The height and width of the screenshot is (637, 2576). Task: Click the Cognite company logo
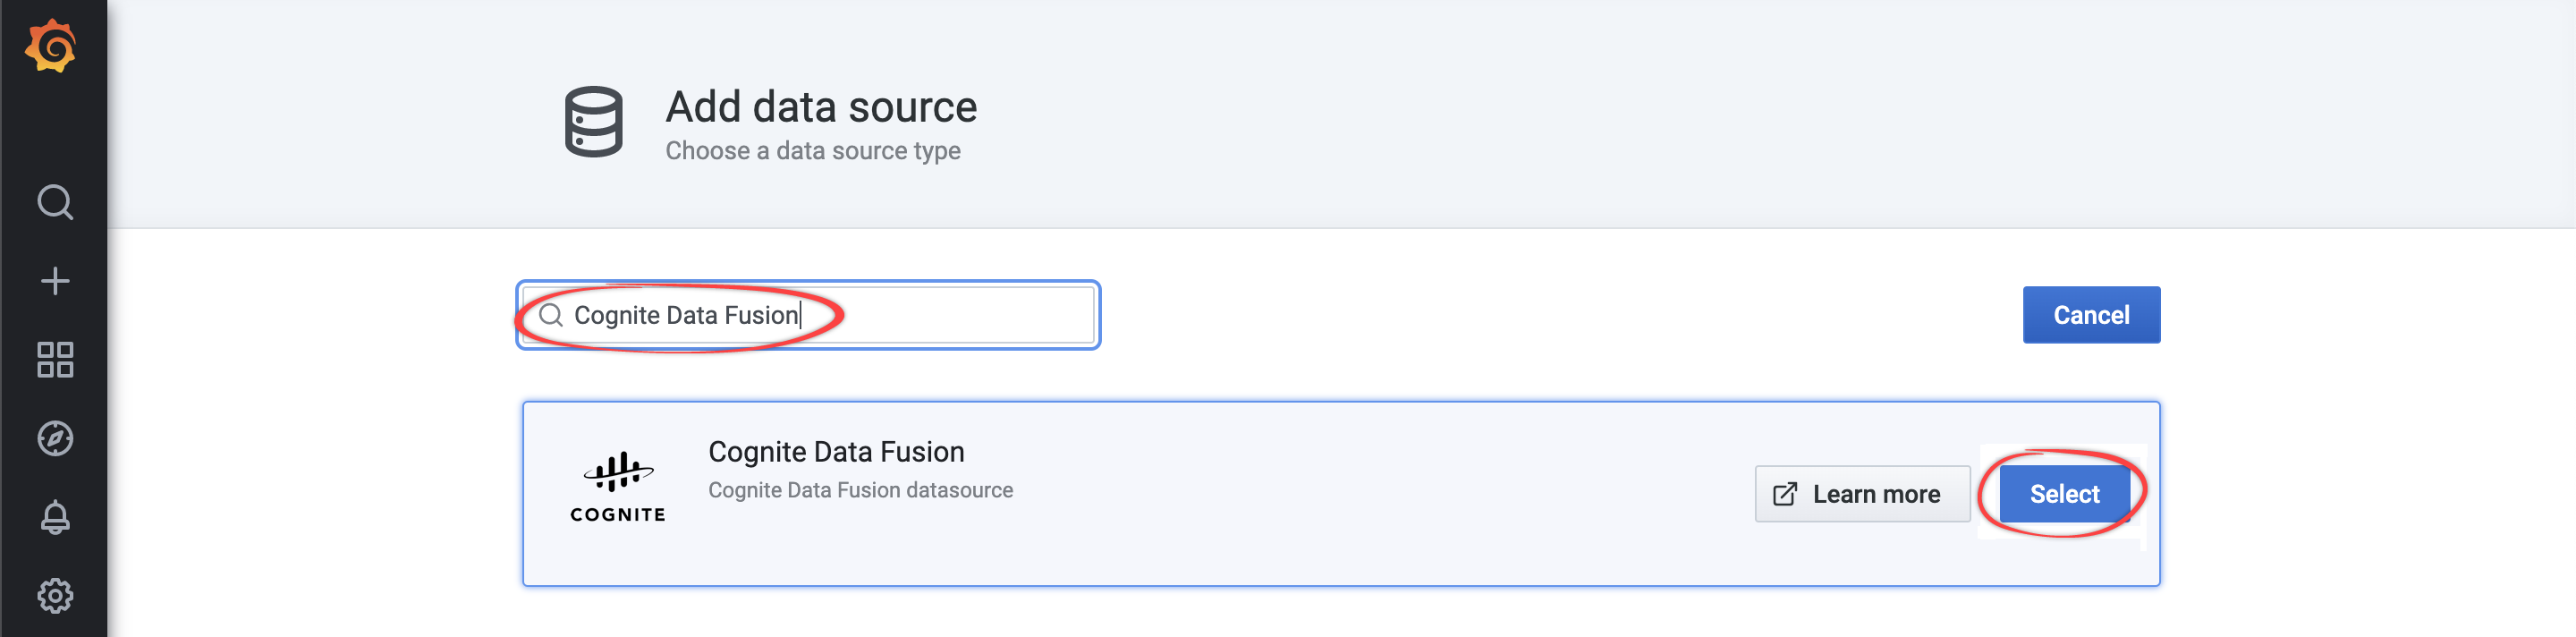pos(618,486)
